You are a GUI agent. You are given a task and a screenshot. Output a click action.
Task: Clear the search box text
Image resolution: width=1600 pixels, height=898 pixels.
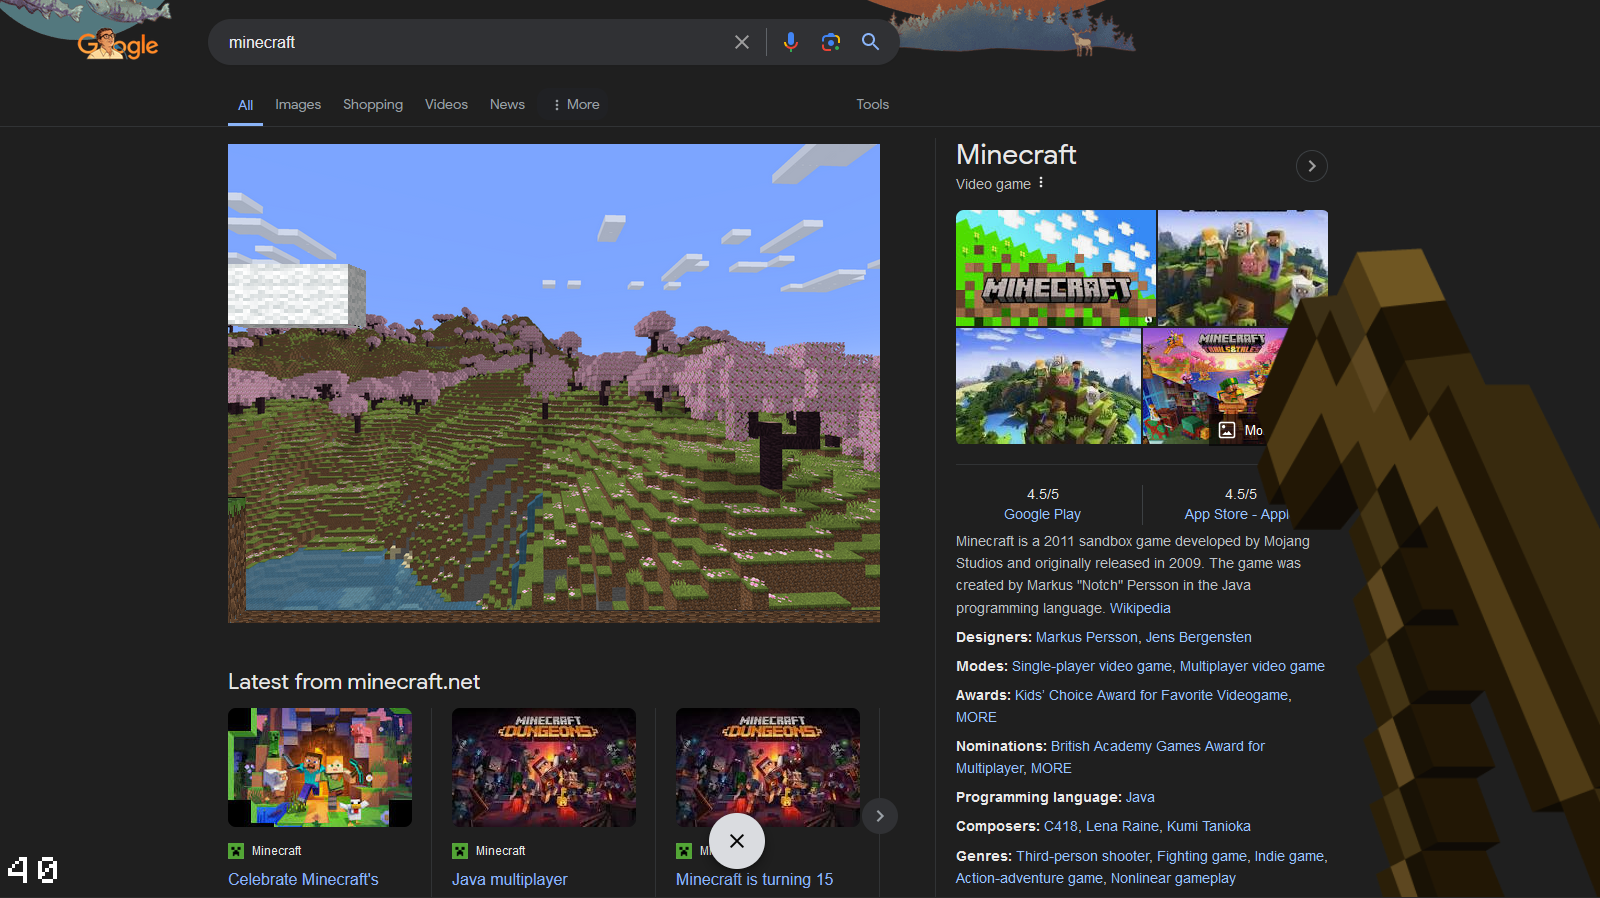click(741, 42)
